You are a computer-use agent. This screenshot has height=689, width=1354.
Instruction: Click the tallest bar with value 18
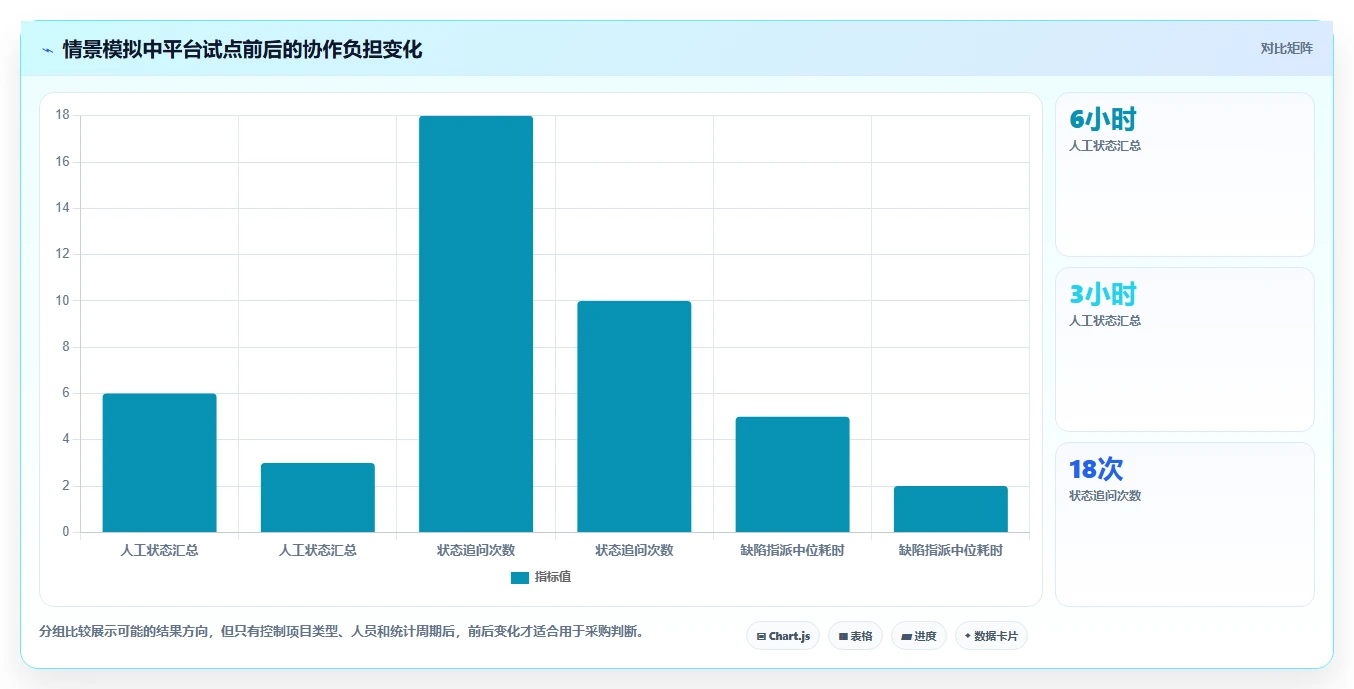tap(476, 324)
